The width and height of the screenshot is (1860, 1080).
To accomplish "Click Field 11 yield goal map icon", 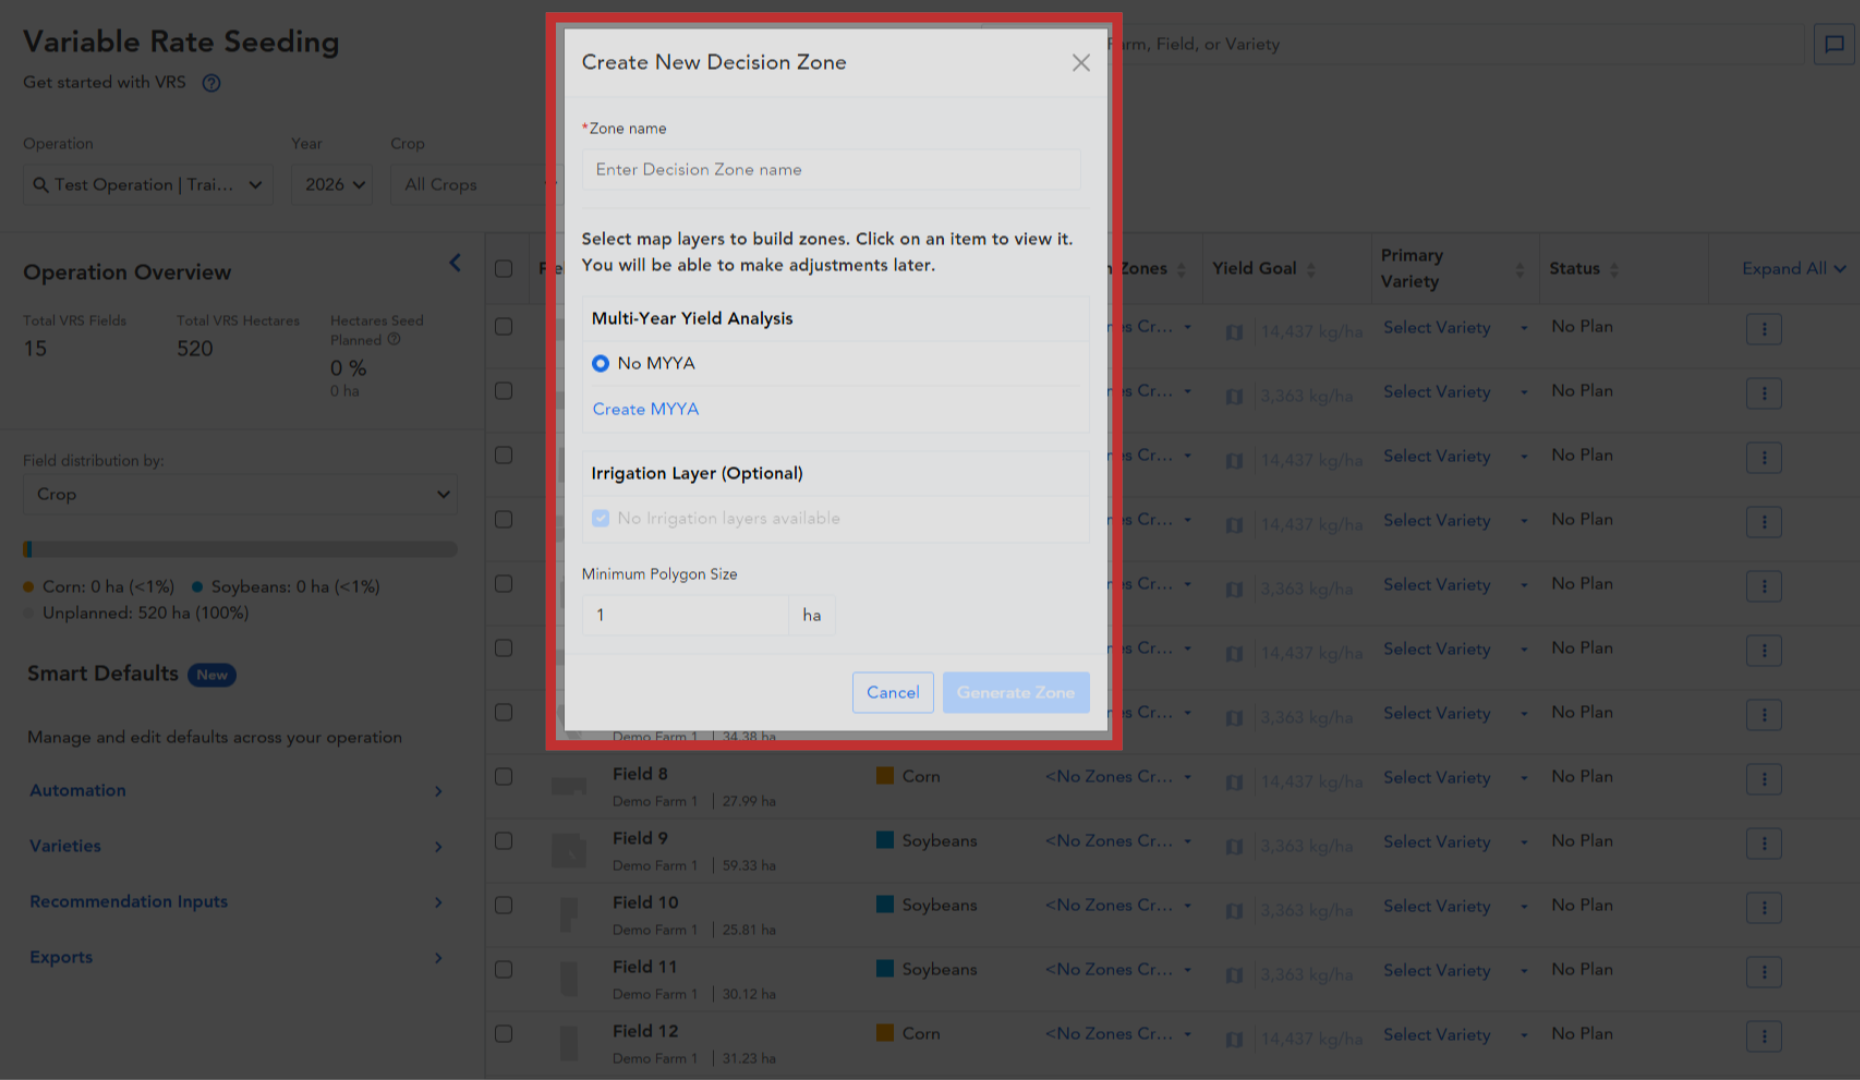I will tap(1235, 975).
